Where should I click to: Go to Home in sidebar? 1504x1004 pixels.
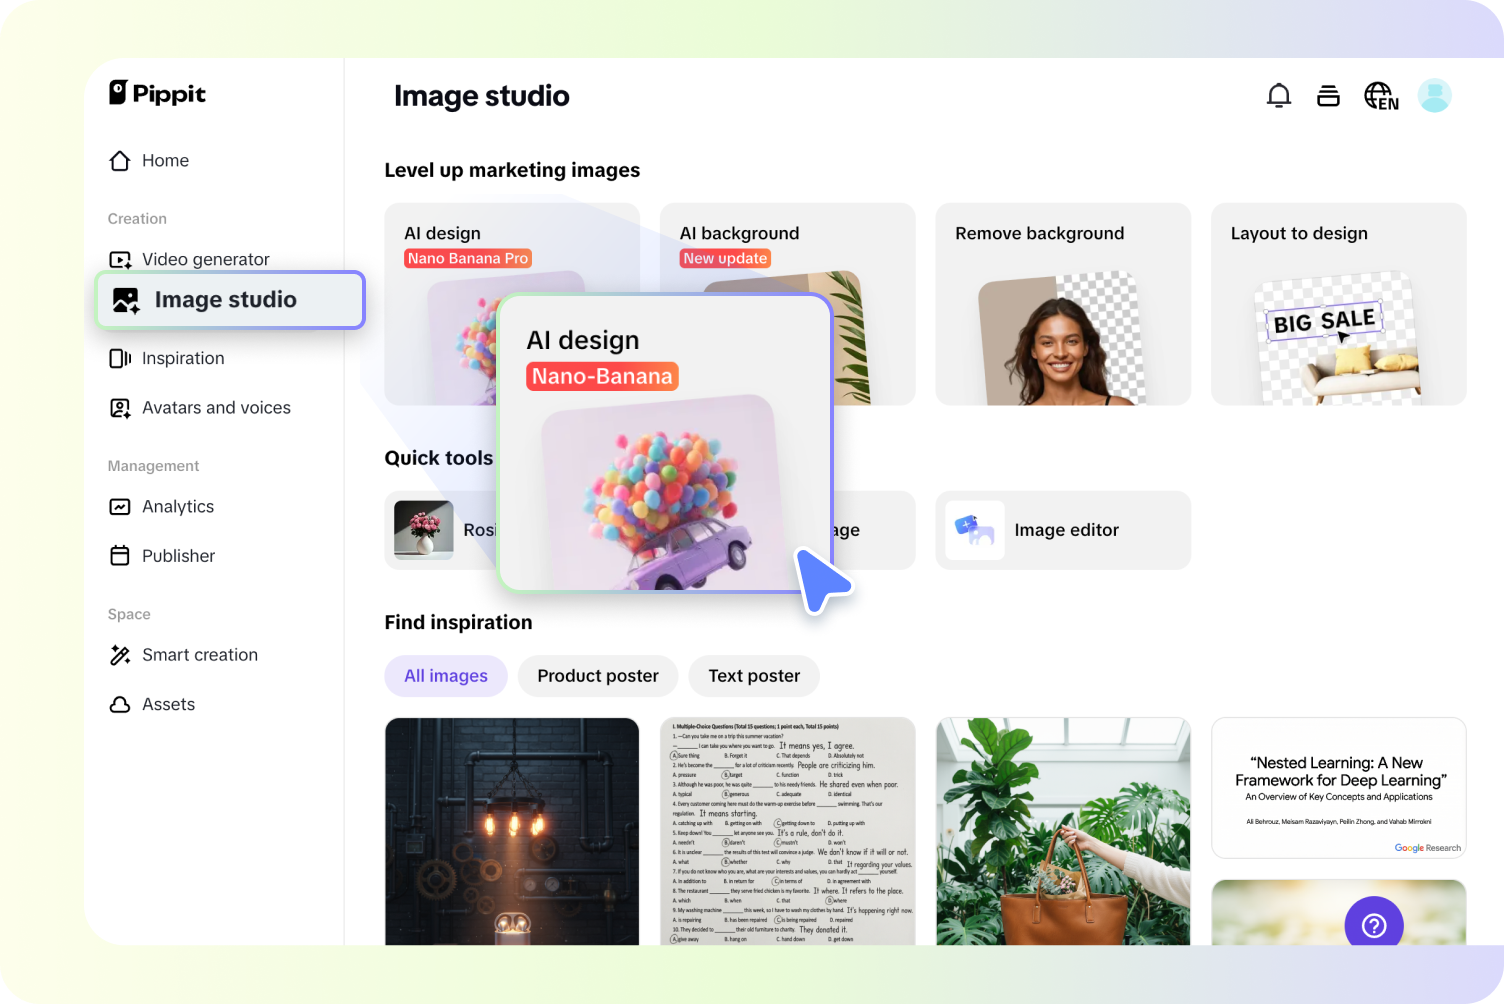coord(165,161)
